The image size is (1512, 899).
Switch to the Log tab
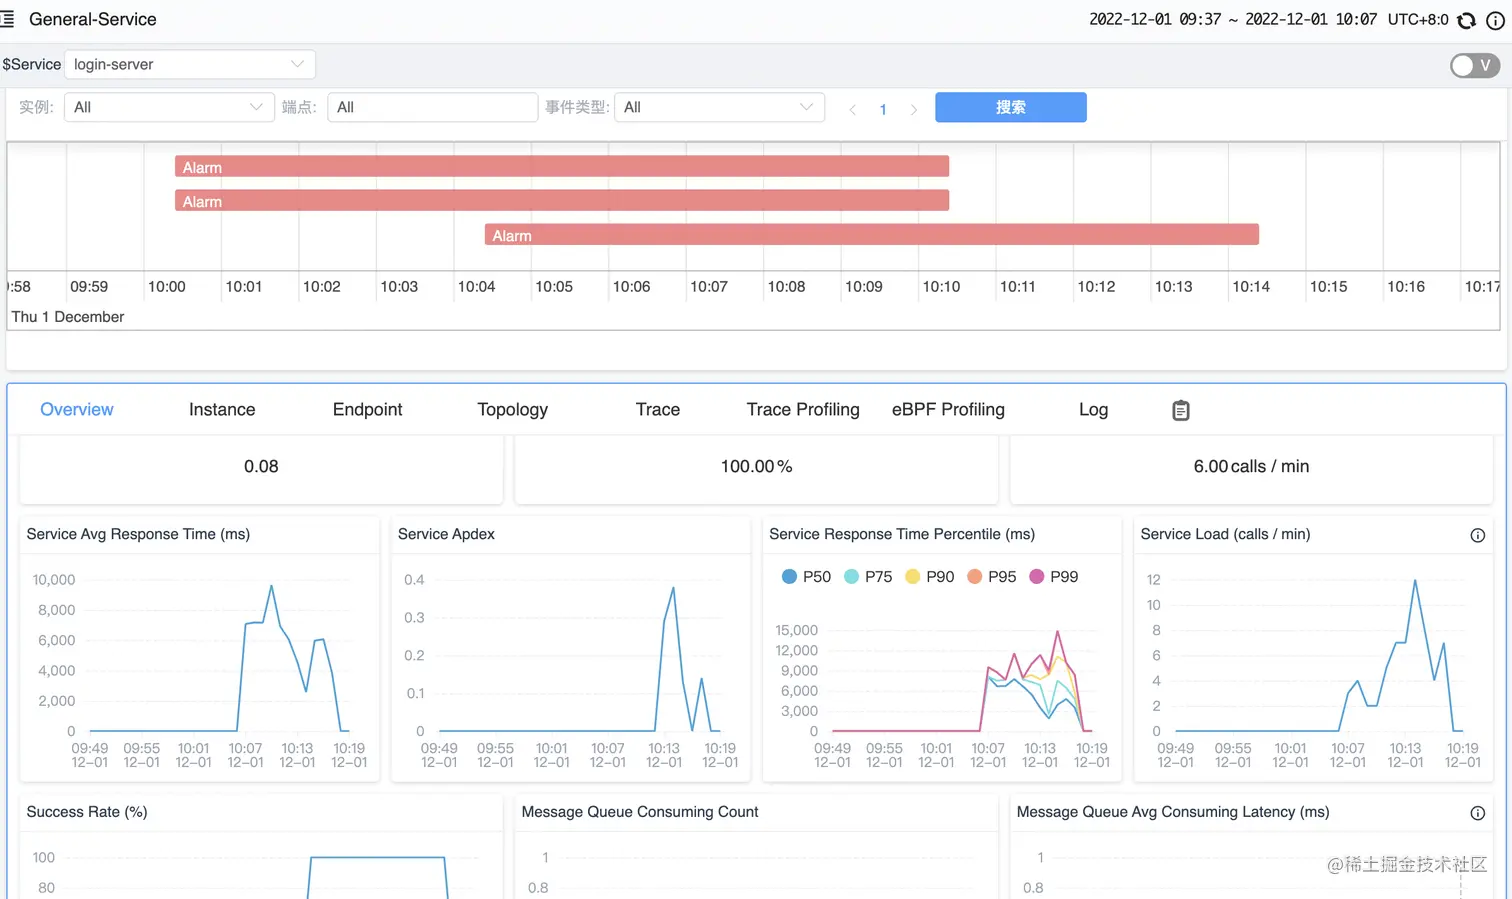tap(1093, 409)
